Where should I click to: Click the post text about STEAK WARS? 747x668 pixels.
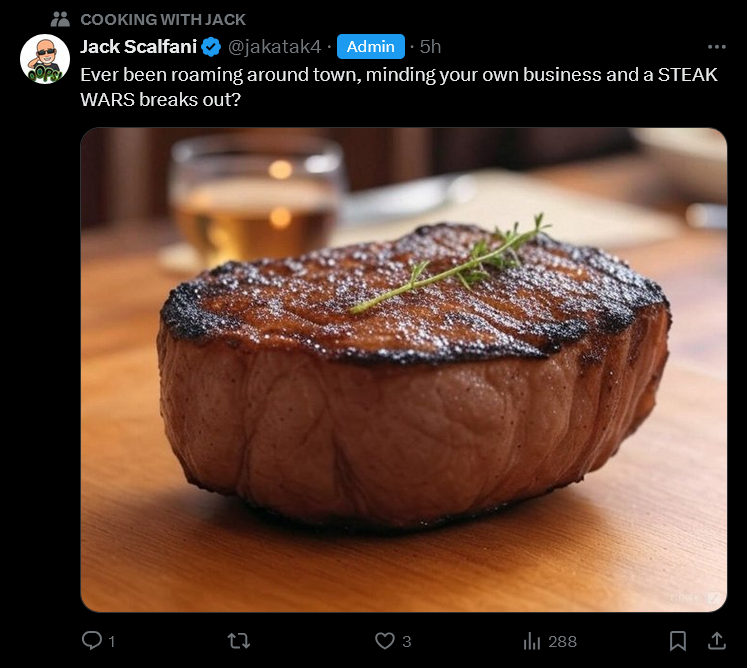point(399,87)
